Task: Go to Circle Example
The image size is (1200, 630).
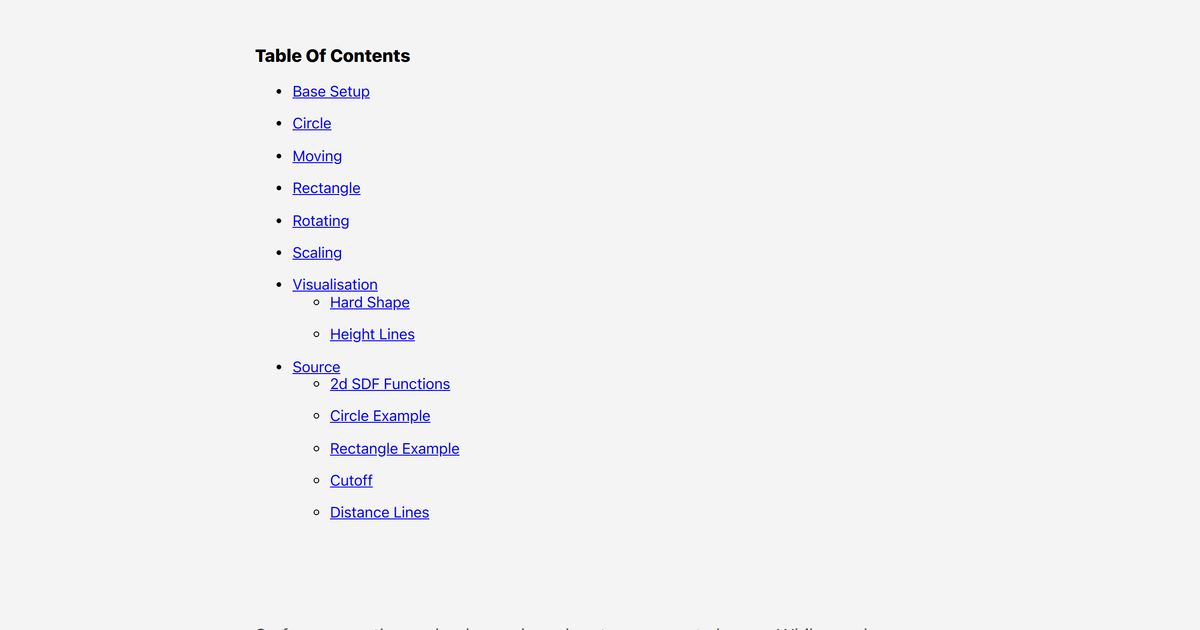Action: point(380,416)
